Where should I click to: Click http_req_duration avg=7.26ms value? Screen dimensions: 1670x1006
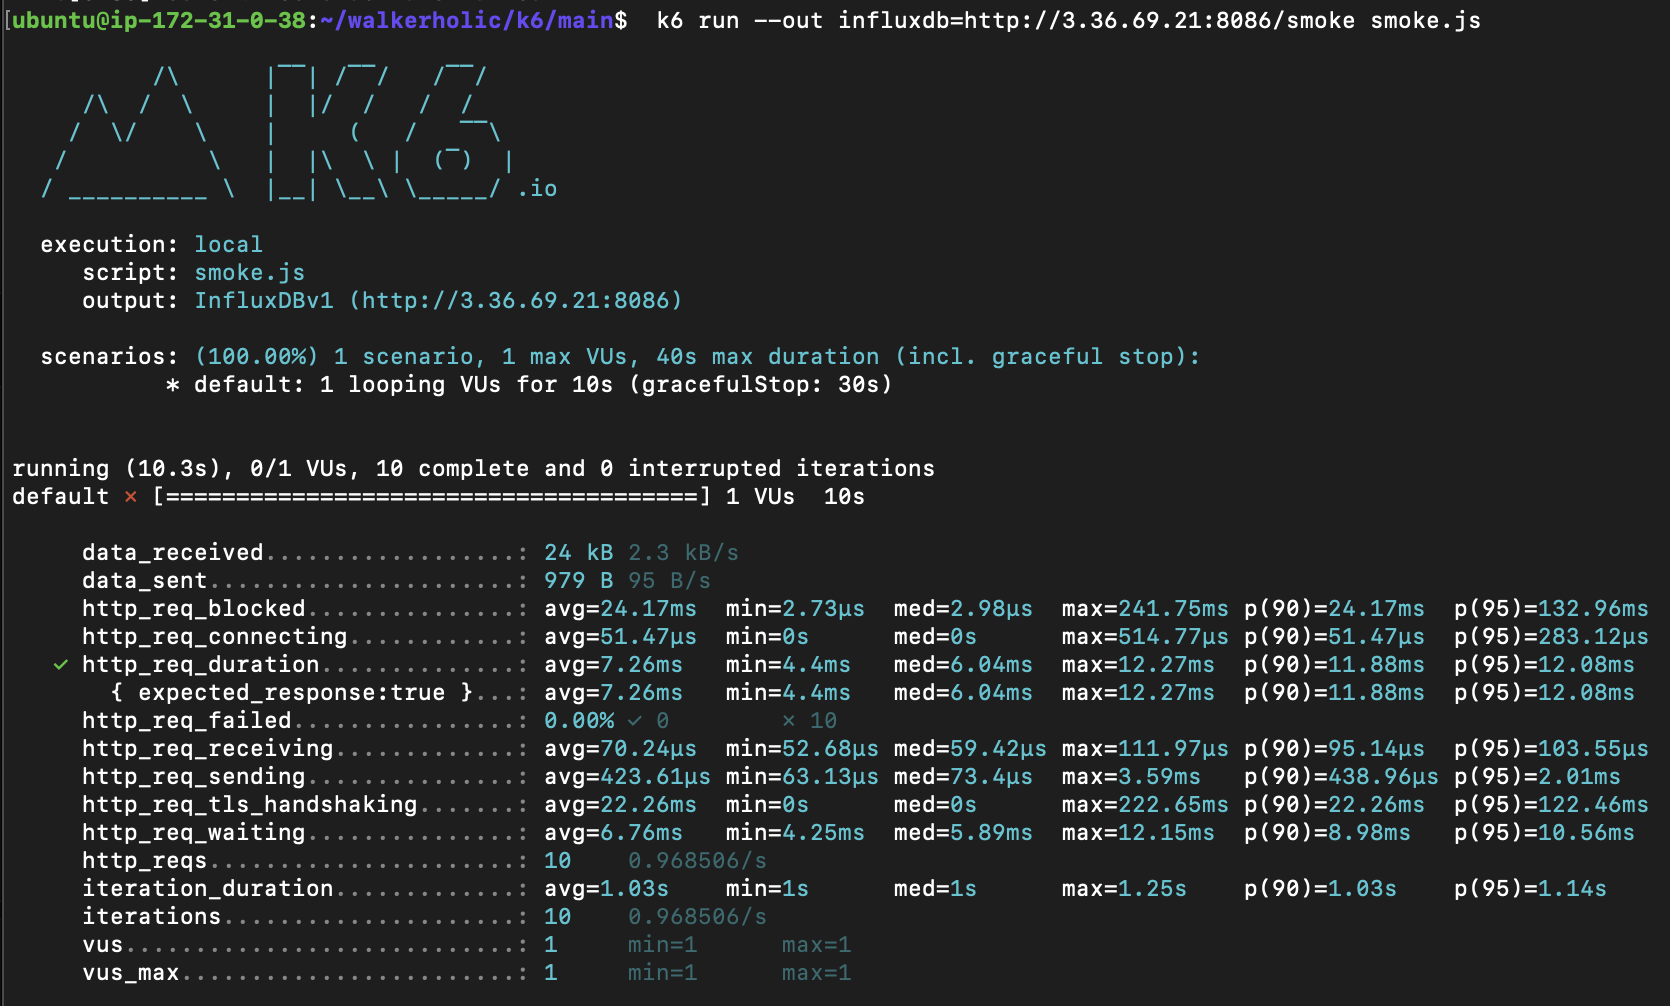(614, 665)
